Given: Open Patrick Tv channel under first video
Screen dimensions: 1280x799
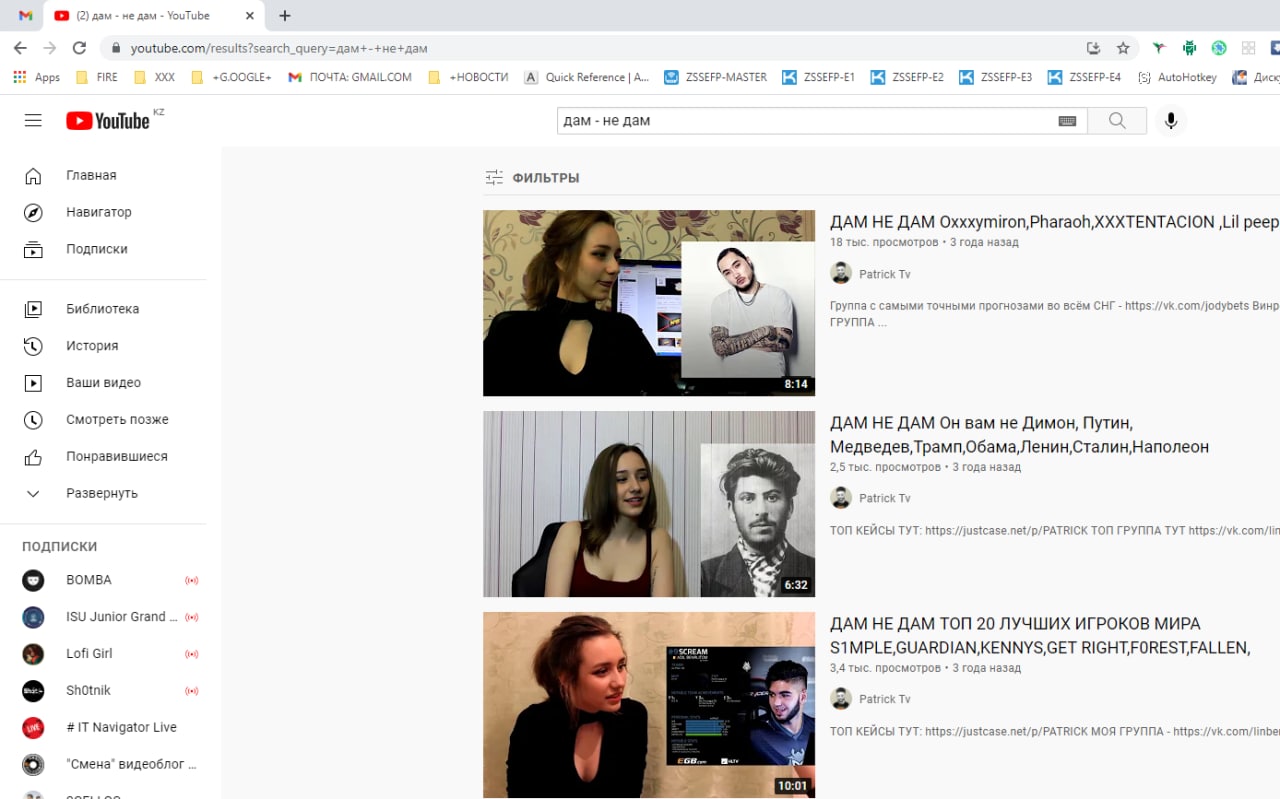Looking at the screenshot, I should [884, 274].
